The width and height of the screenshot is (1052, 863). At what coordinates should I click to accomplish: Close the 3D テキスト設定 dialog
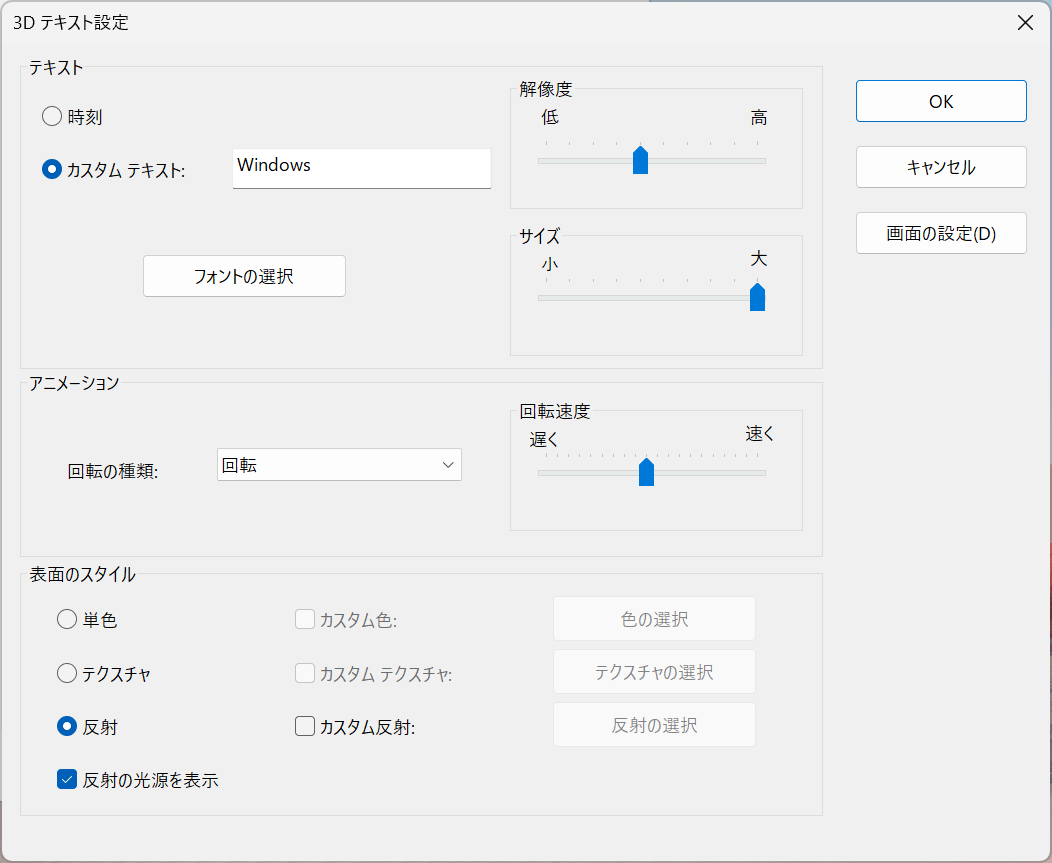click(1025, 23)
